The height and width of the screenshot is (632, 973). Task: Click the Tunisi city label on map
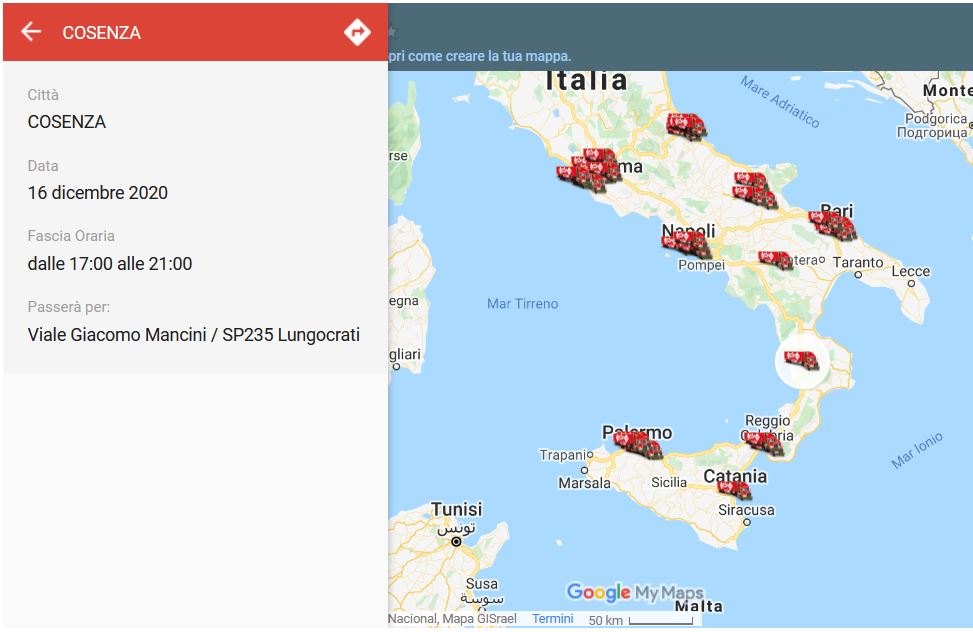[456, 510]
